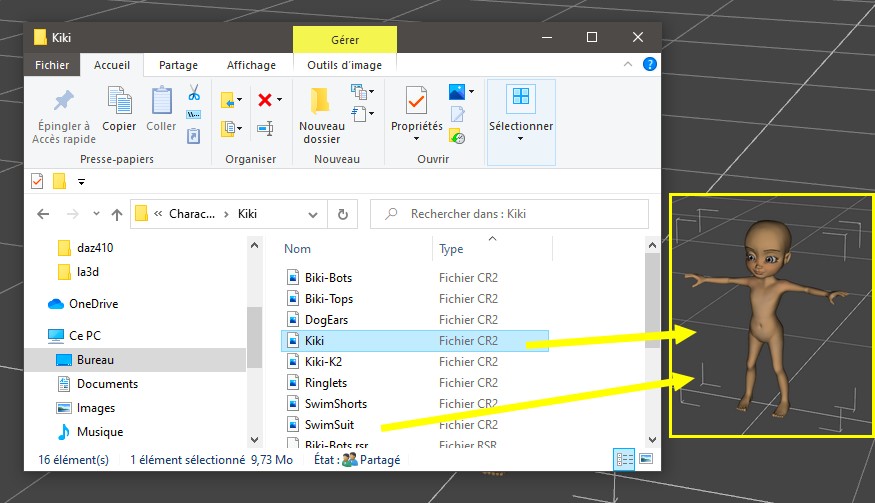Image resolution: width=875 pixels, height=503 pixels.
Task: Open Move to folder icon in Organiser
Action: pos(228,100)
